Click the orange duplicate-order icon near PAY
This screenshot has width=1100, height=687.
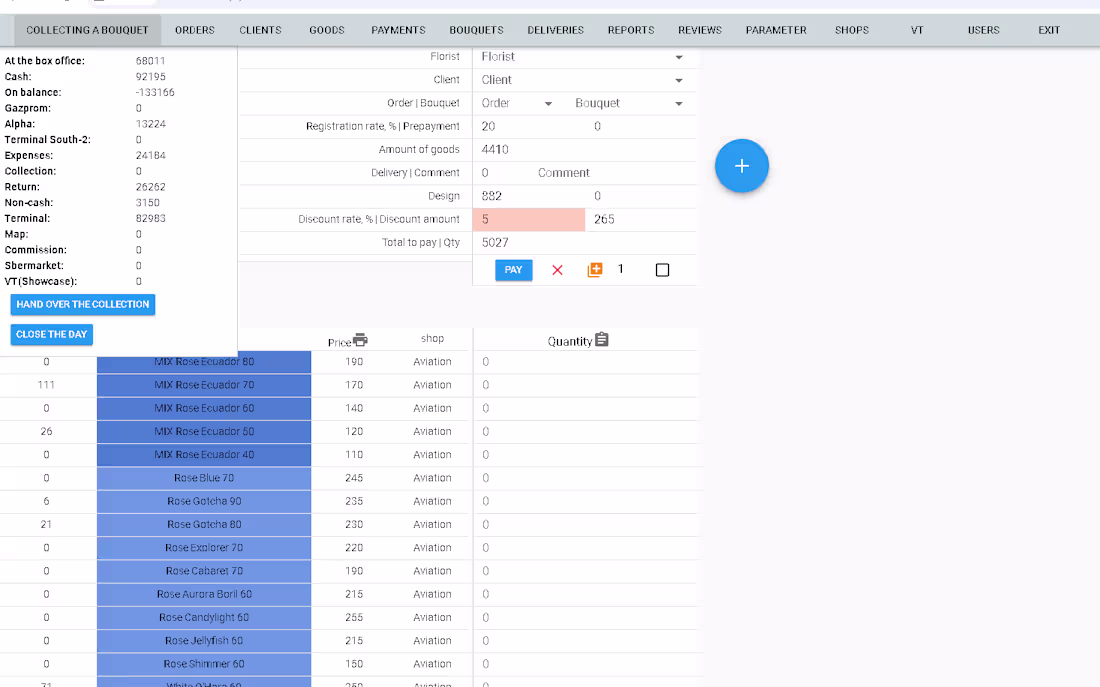click(595, 269)
